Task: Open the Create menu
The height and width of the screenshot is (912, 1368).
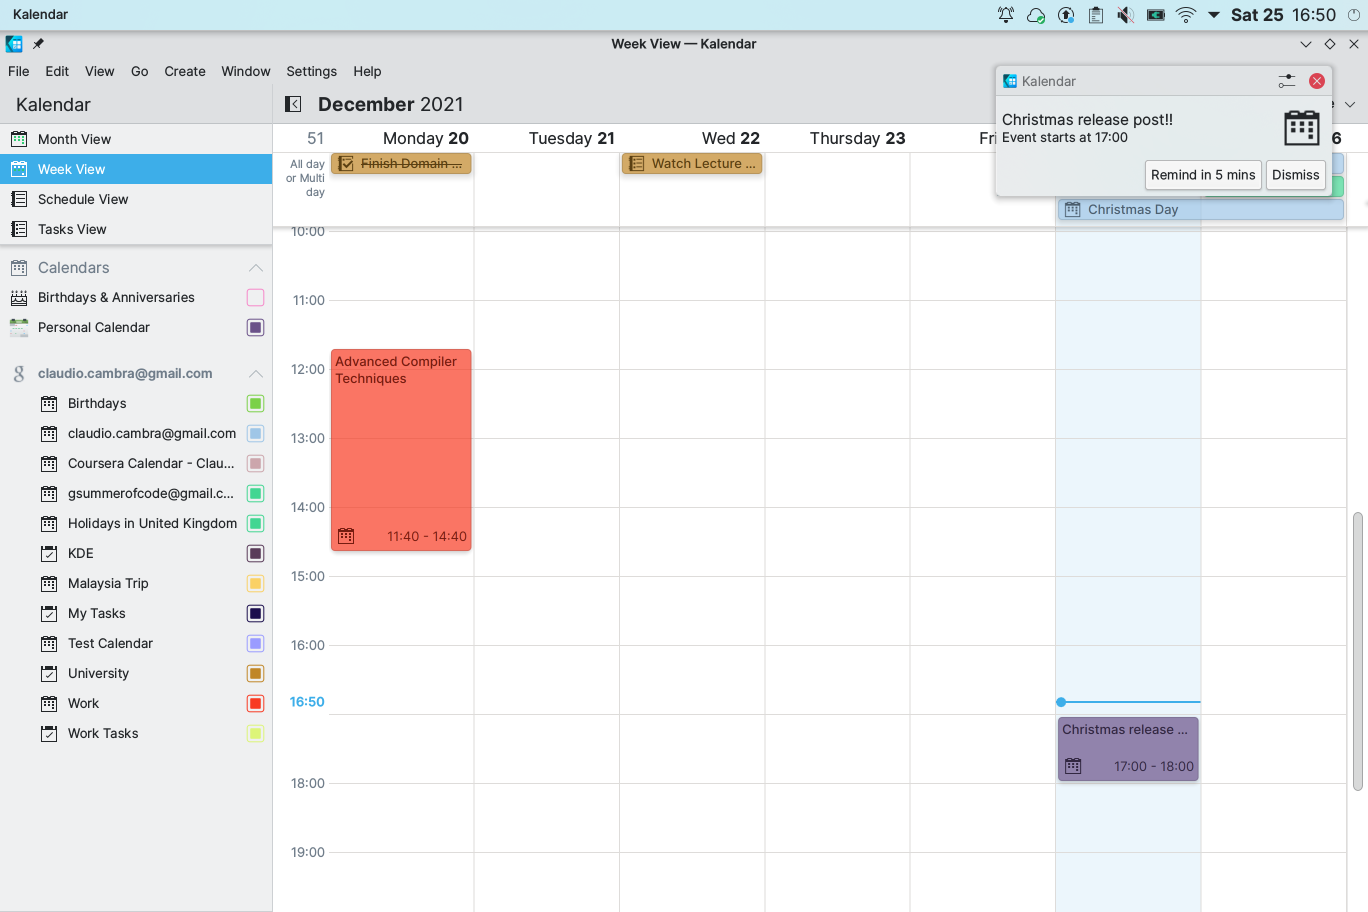Action: tap(185, 71)
